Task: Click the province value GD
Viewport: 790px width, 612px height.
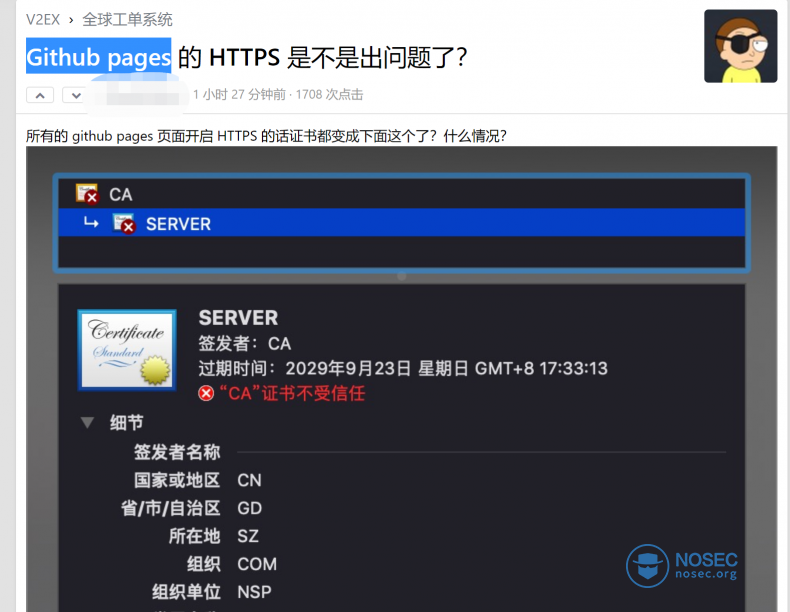Action: tap(249, 508)
